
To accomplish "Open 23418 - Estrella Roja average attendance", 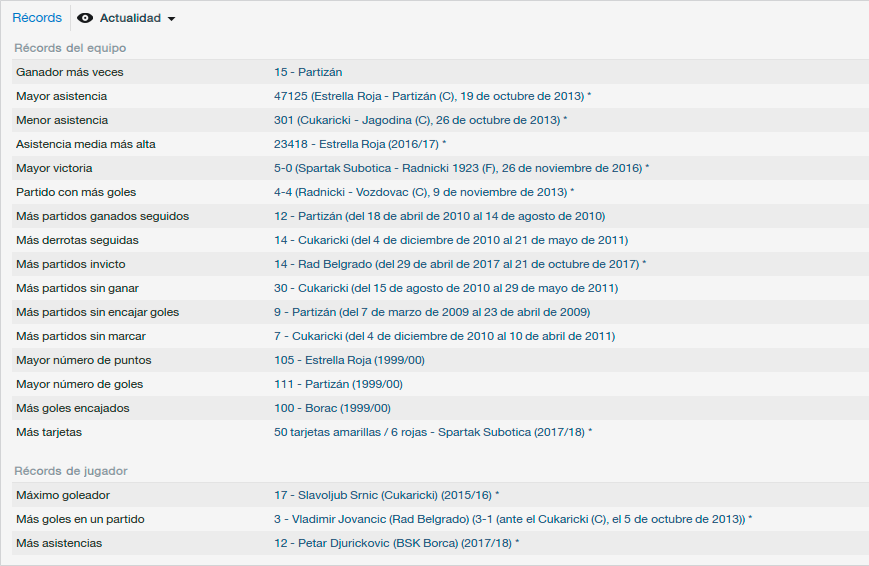I will click(360, 144).
